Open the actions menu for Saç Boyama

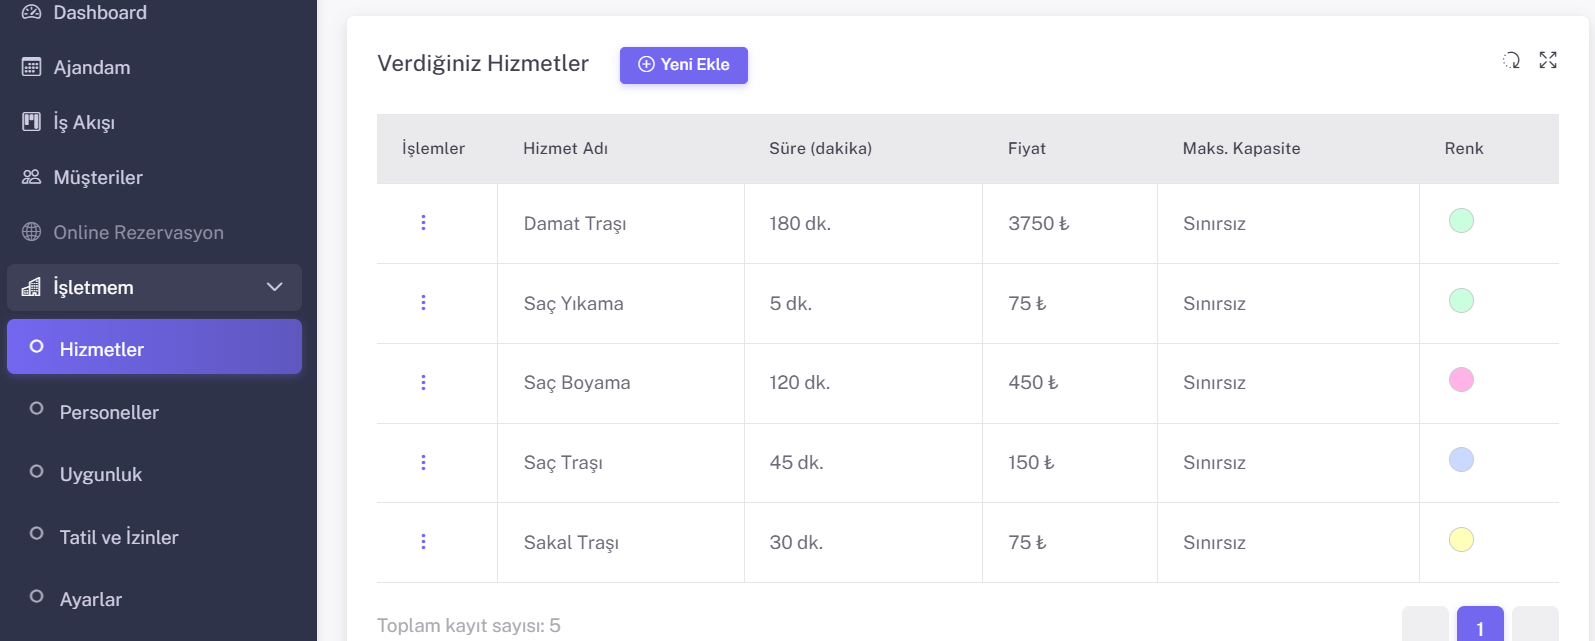coord(423,383)
